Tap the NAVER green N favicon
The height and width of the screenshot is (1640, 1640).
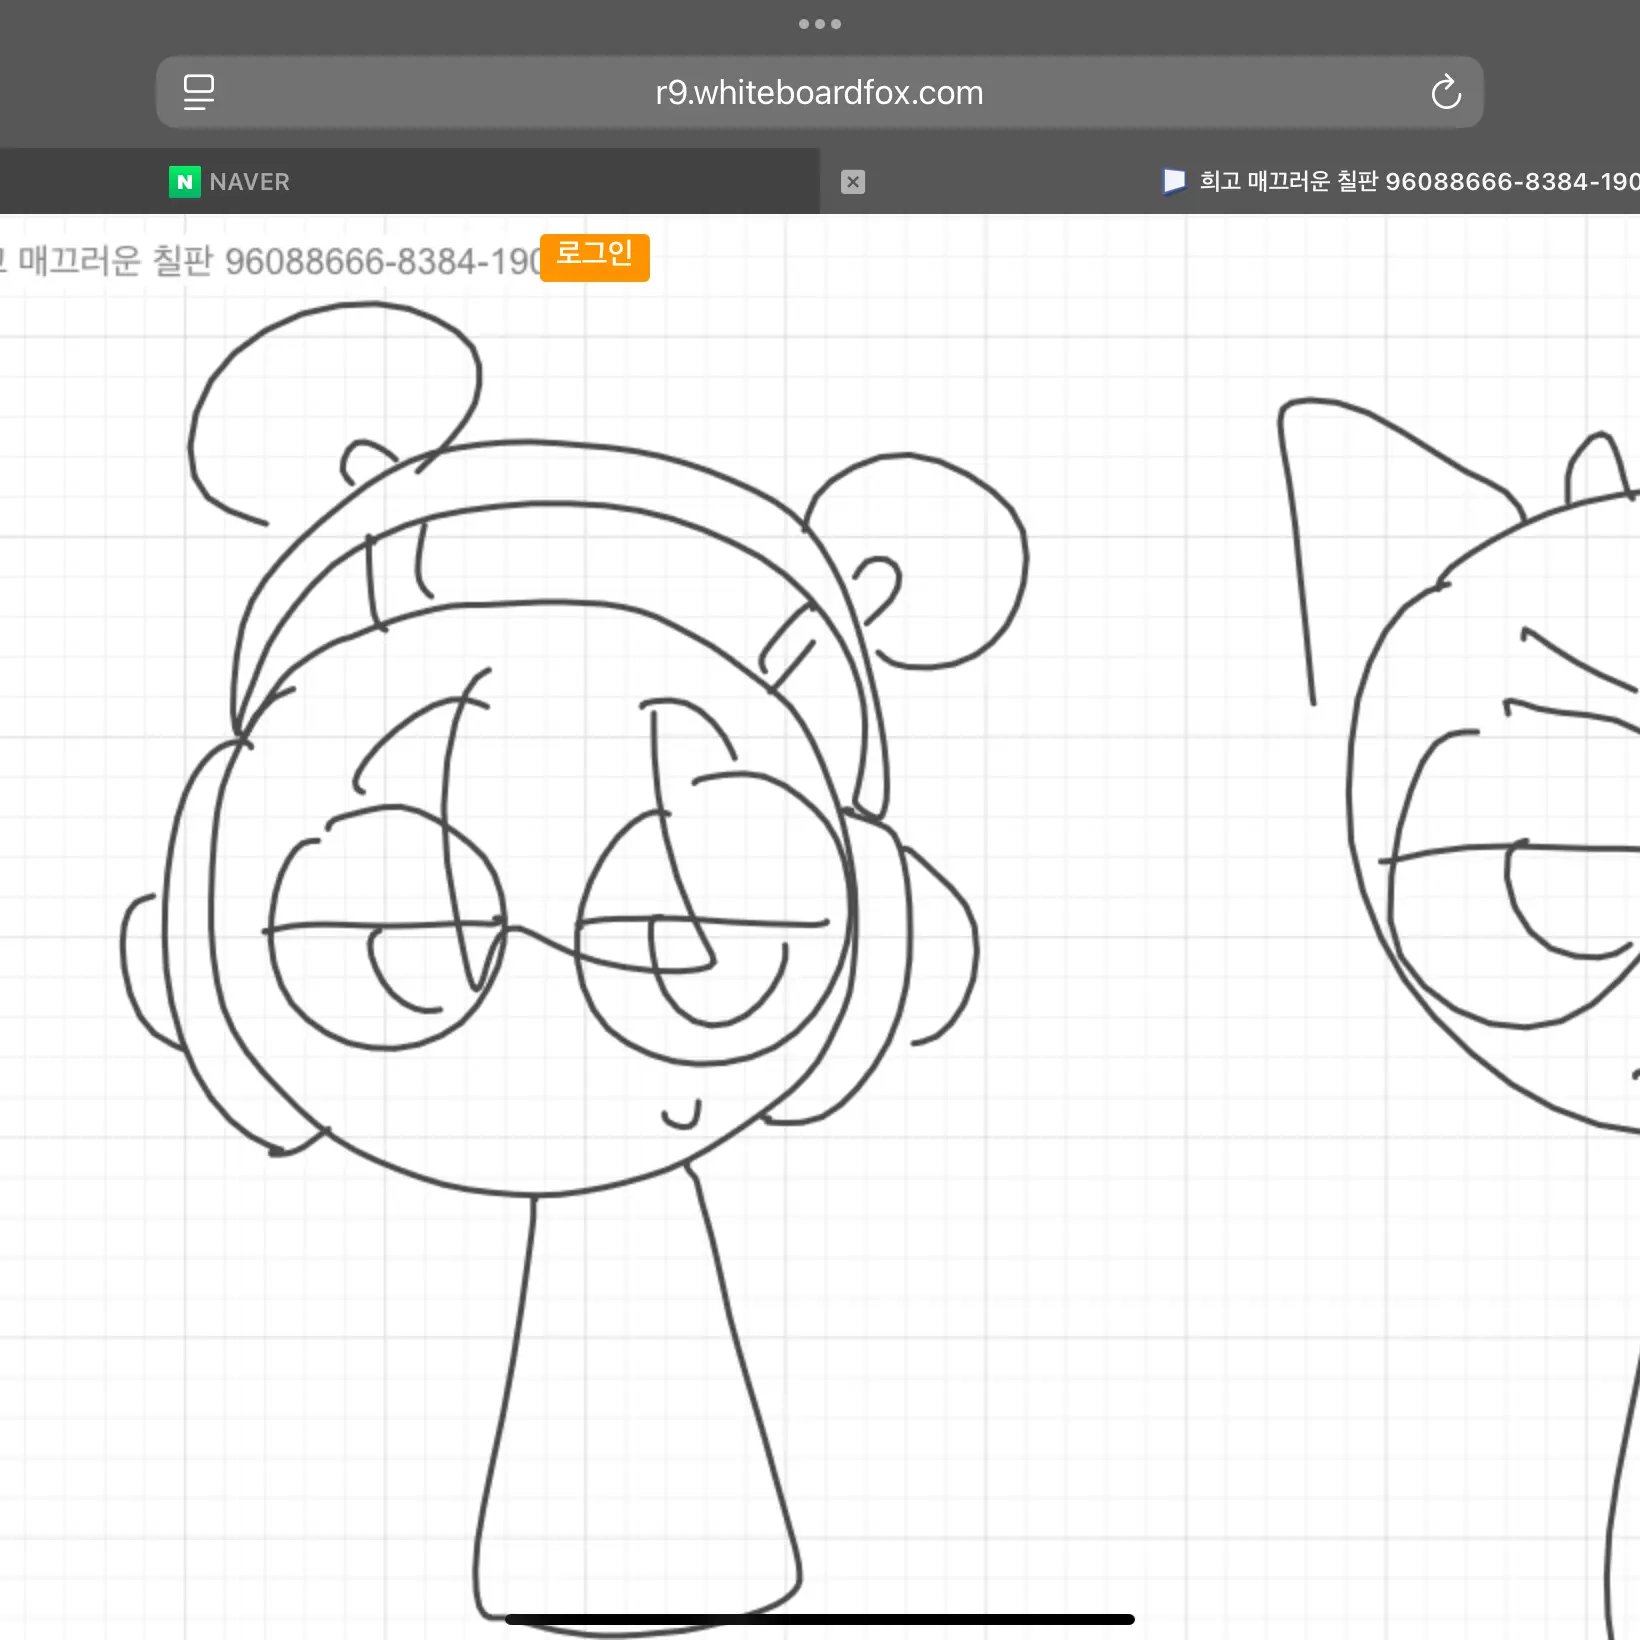click(185, 182)
